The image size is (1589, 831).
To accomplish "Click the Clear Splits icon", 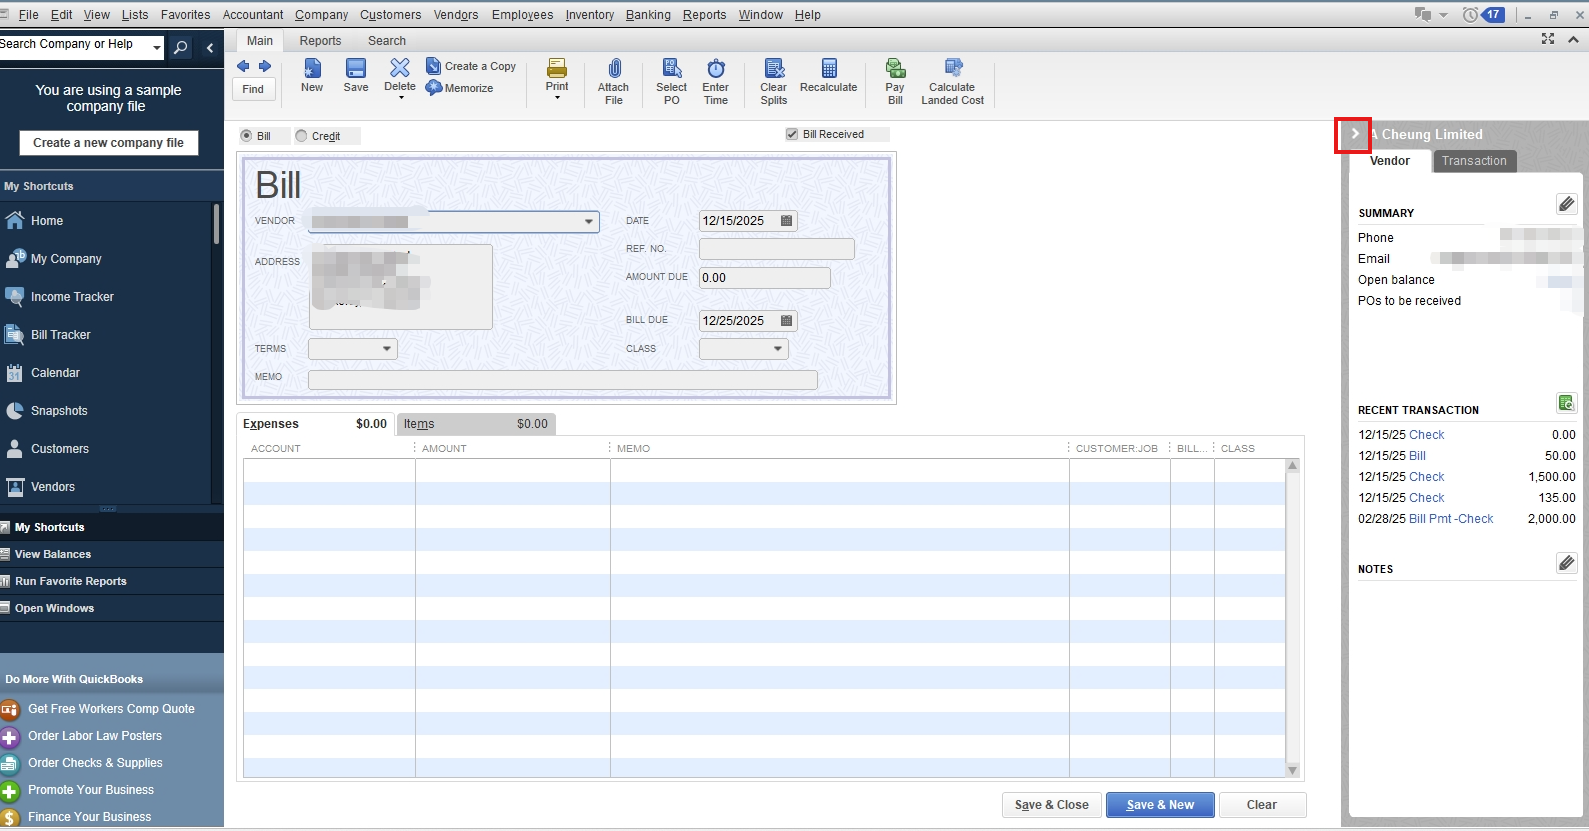I will click(774, 68).
